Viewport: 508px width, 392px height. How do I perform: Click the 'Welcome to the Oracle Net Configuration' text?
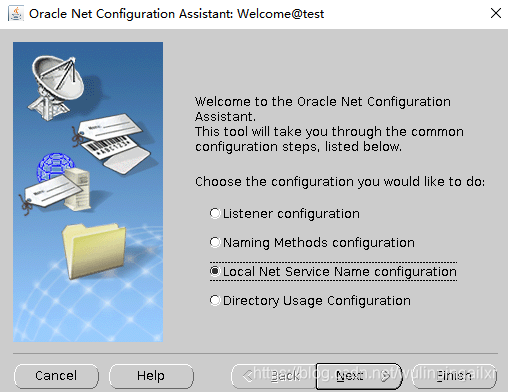[x=323, y=101]
